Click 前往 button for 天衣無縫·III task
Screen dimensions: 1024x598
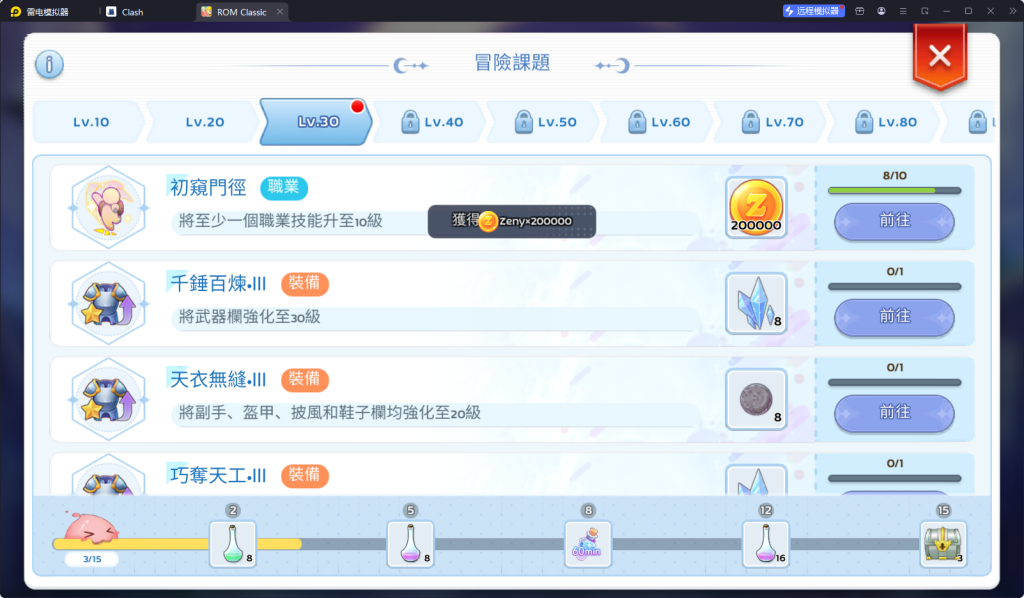point(894,413)
